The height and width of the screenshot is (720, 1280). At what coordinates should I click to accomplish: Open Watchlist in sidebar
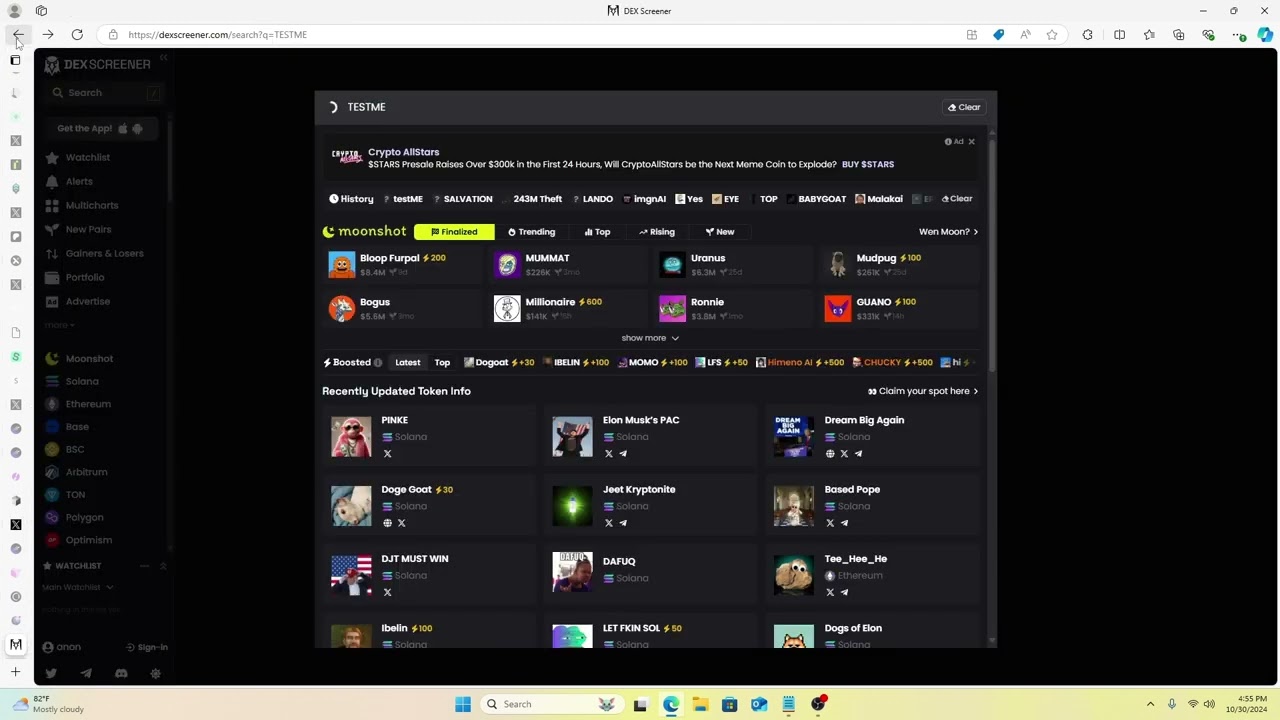pos(88,157)
